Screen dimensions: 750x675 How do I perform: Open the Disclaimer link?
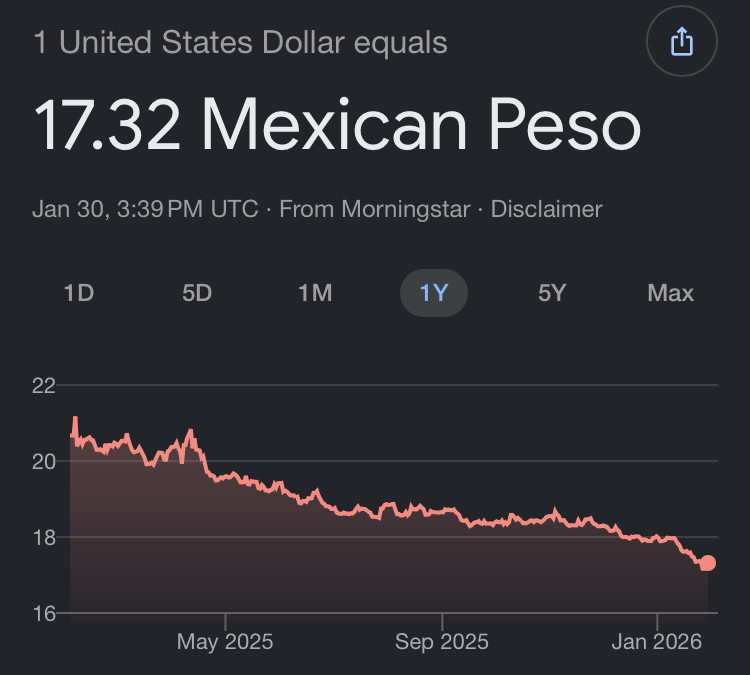(547, 209)
